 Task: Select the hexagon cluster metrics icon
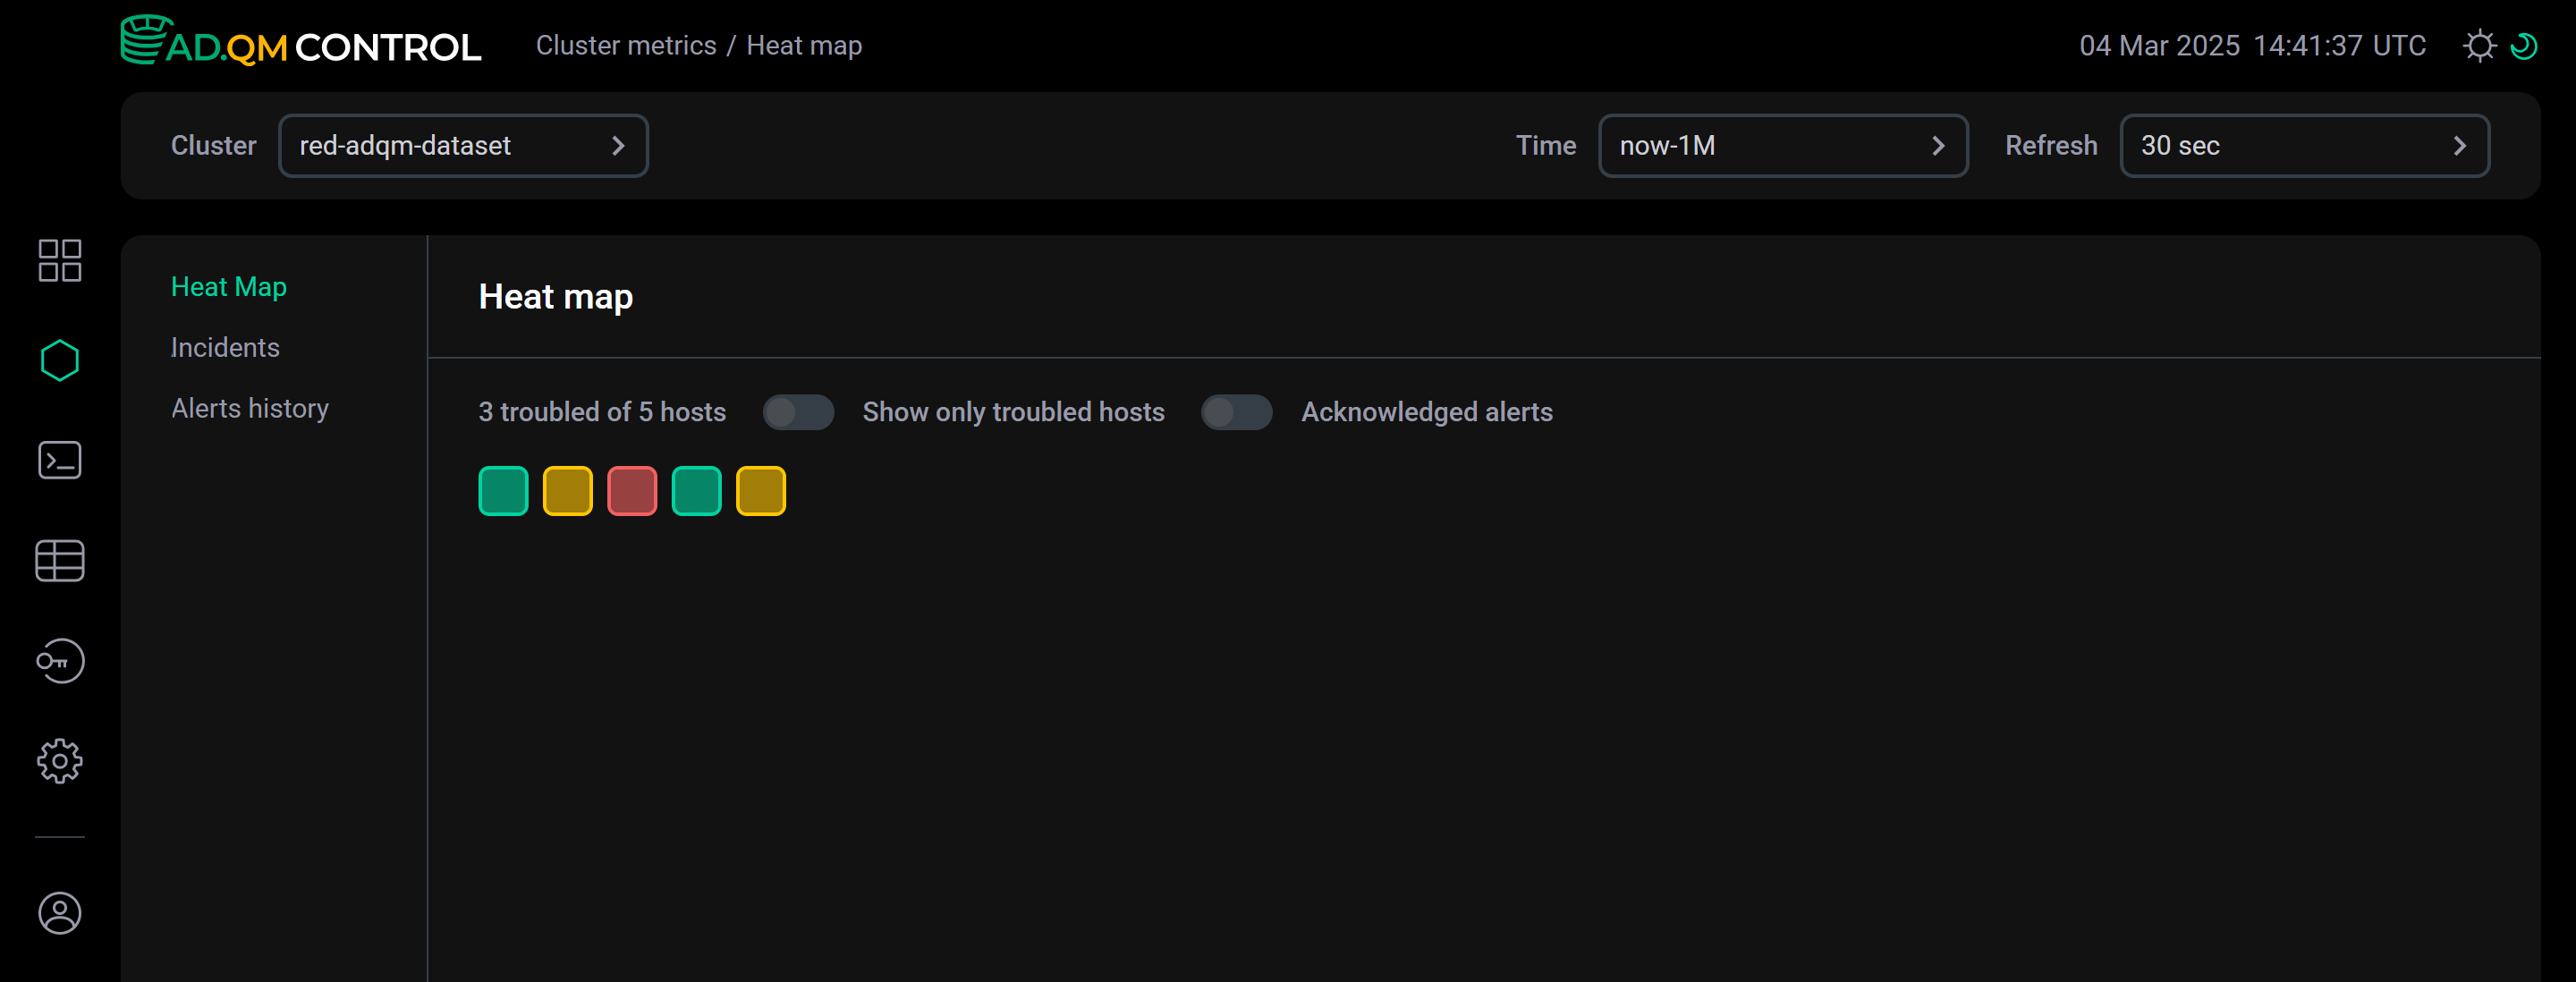[59, 360]
